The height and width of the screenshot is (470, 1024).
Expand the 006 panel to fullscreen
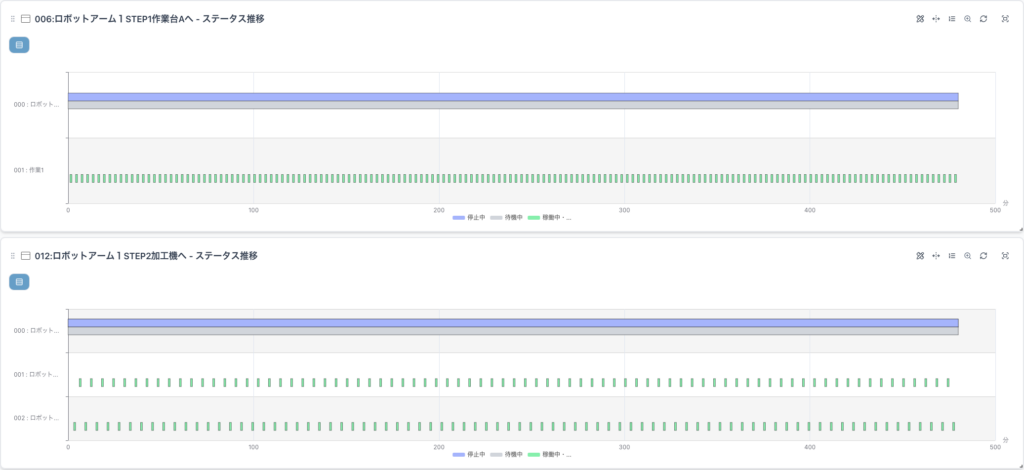(1005, 19)
